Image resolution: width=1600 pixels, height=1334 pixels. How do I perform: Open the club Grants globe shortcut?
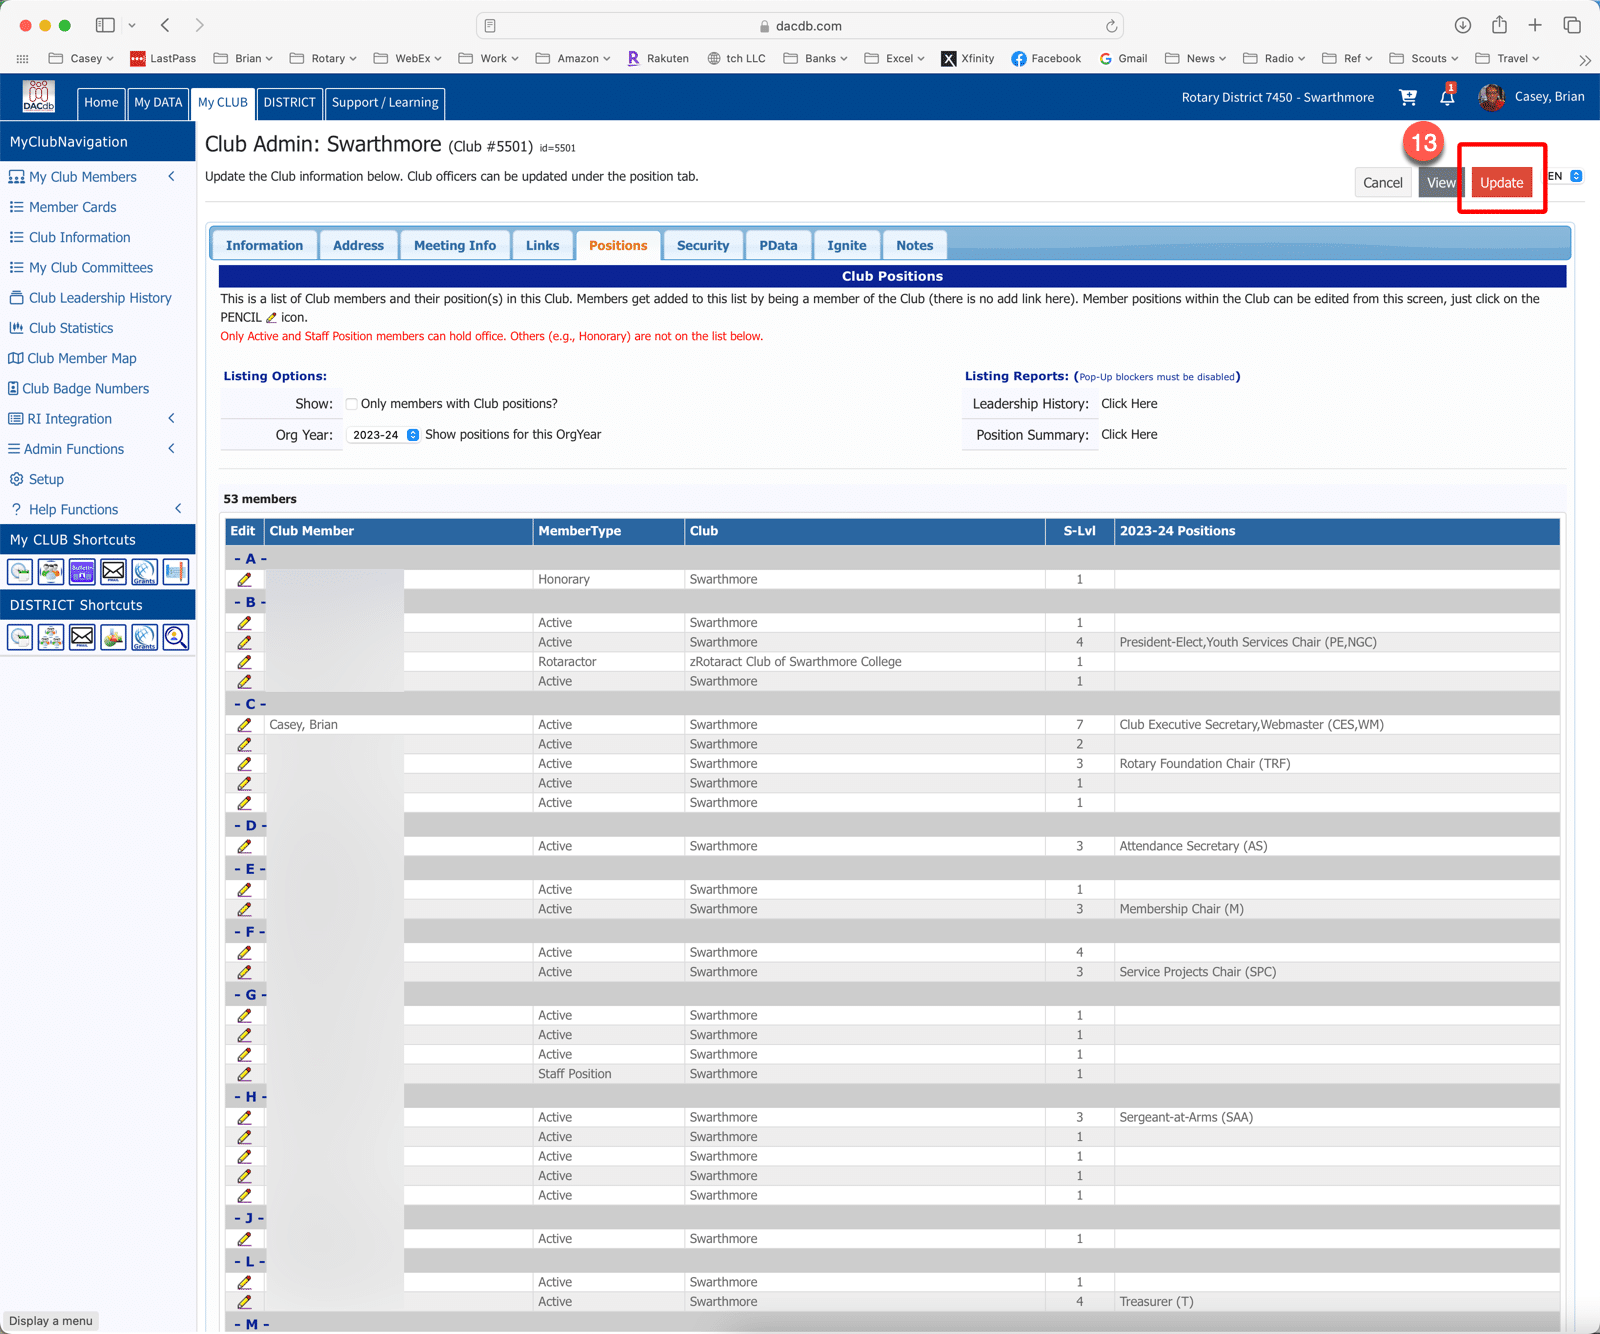click(144, 572)
